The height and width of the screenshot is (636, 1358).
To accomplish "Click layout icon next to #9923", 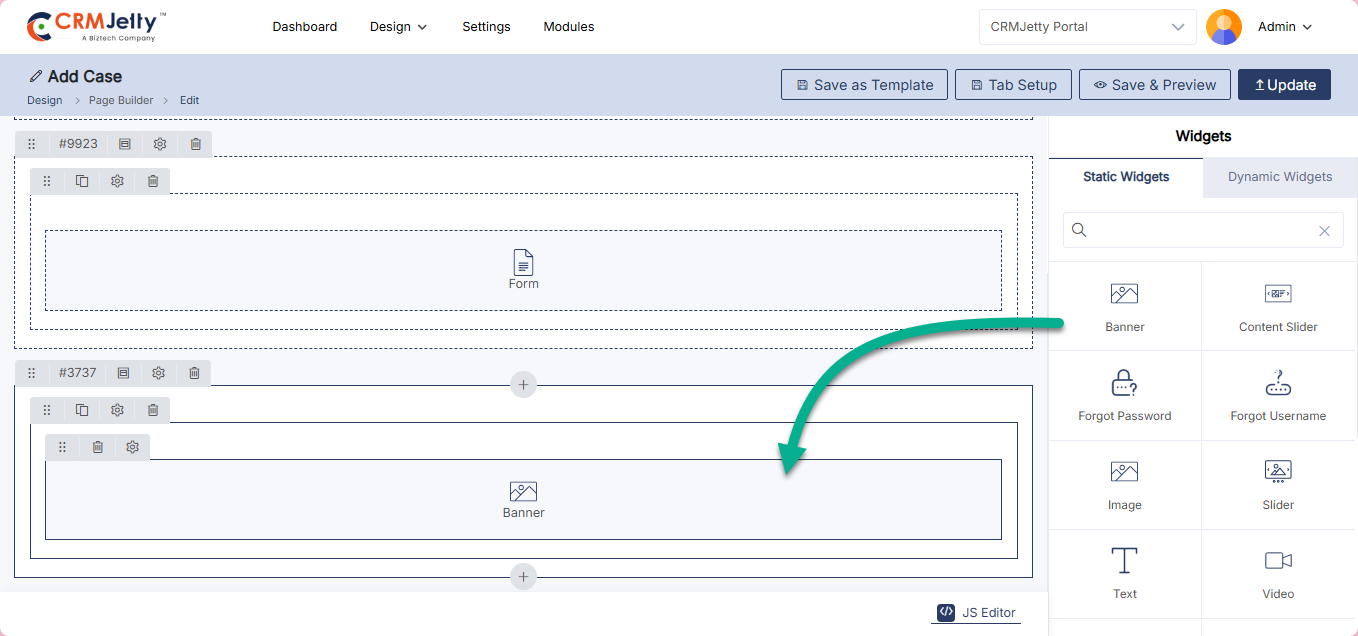I will point(125,144).
